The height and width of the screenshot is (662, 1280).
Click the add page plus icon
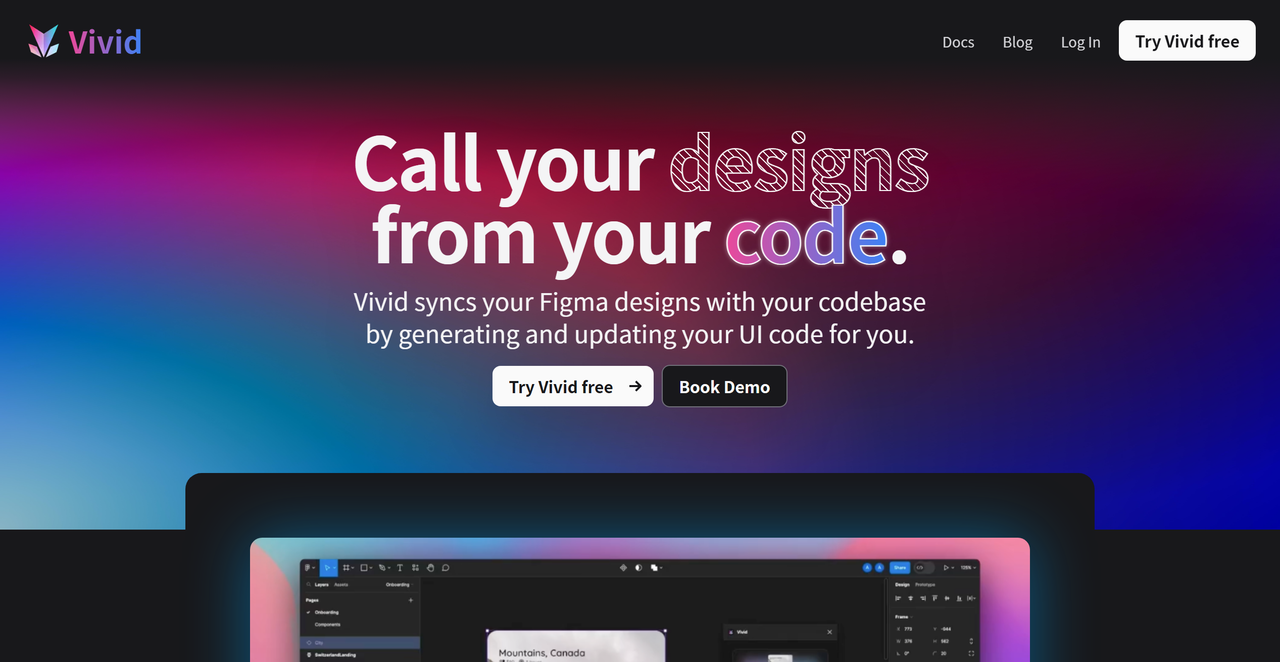point(411,600)
